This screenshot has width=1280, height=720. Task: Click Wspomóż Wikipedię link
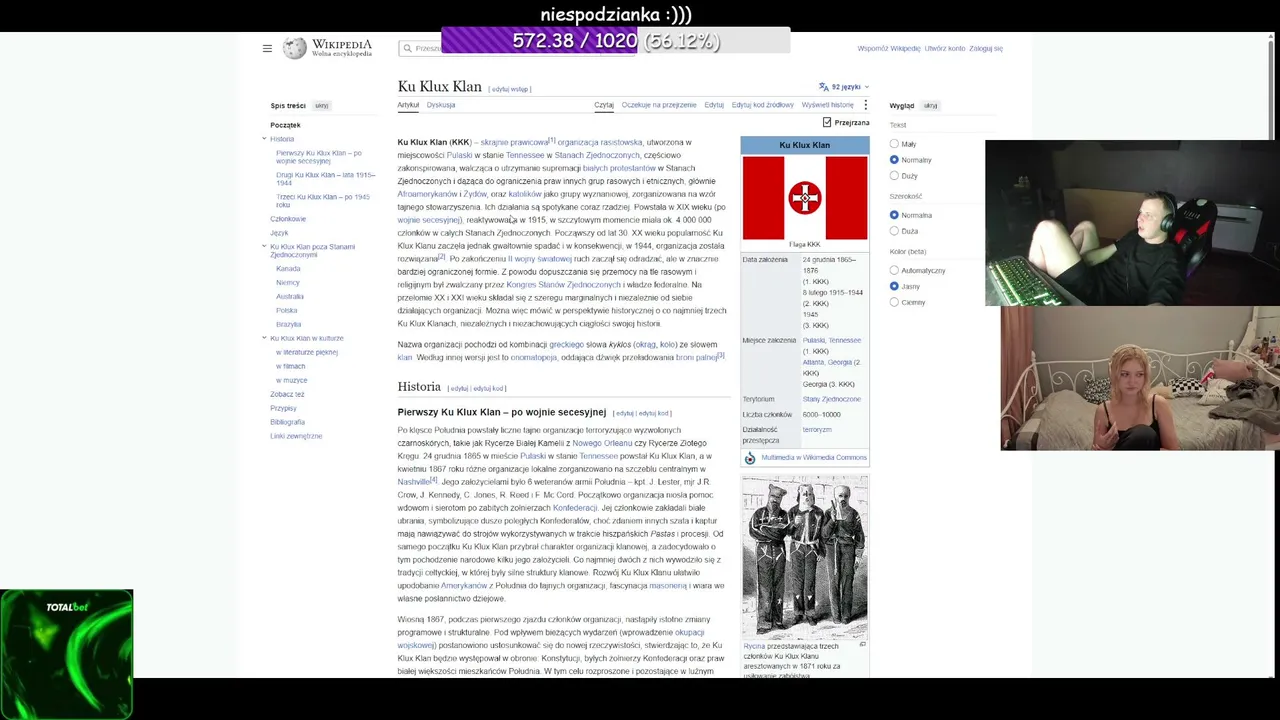click(x=889, y=48)
